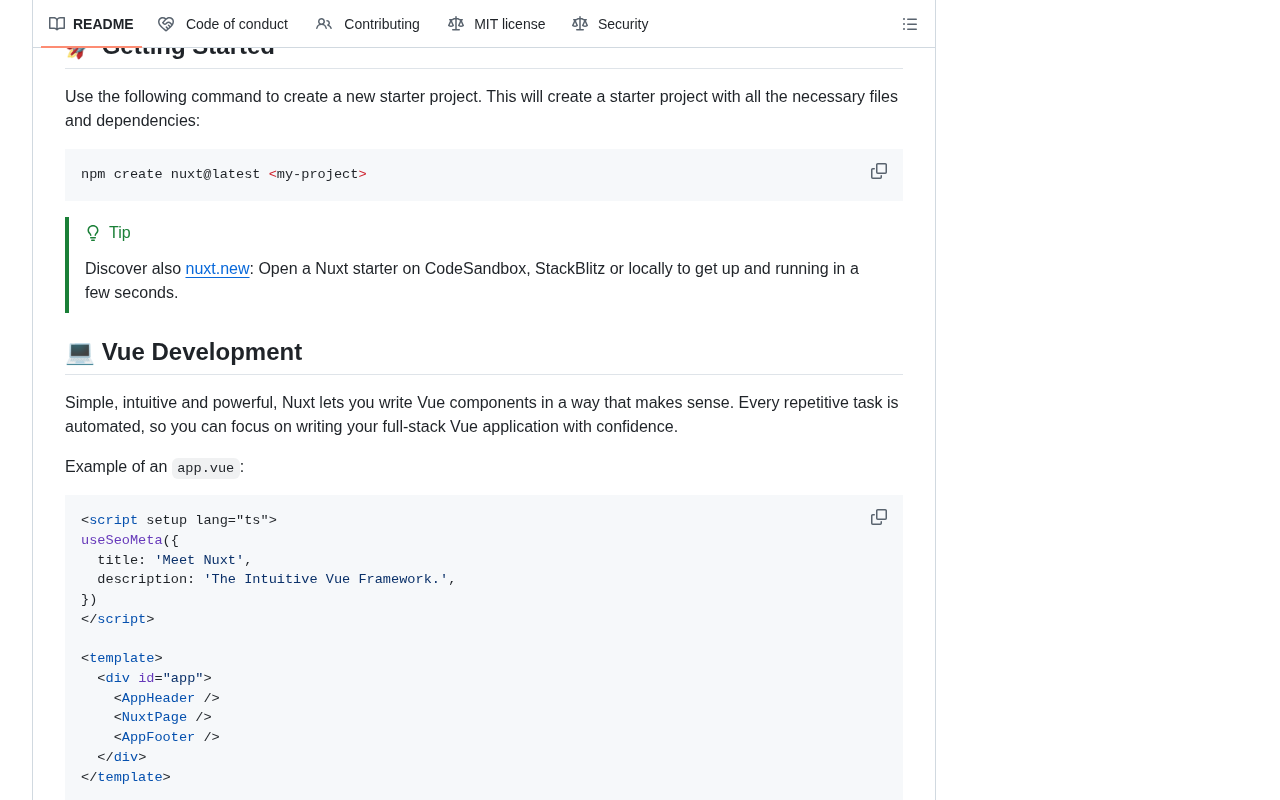This screenshot has height=800, width=1280.
Task: Click the useSeoMeta code line
Action: (x=130, y=540)
